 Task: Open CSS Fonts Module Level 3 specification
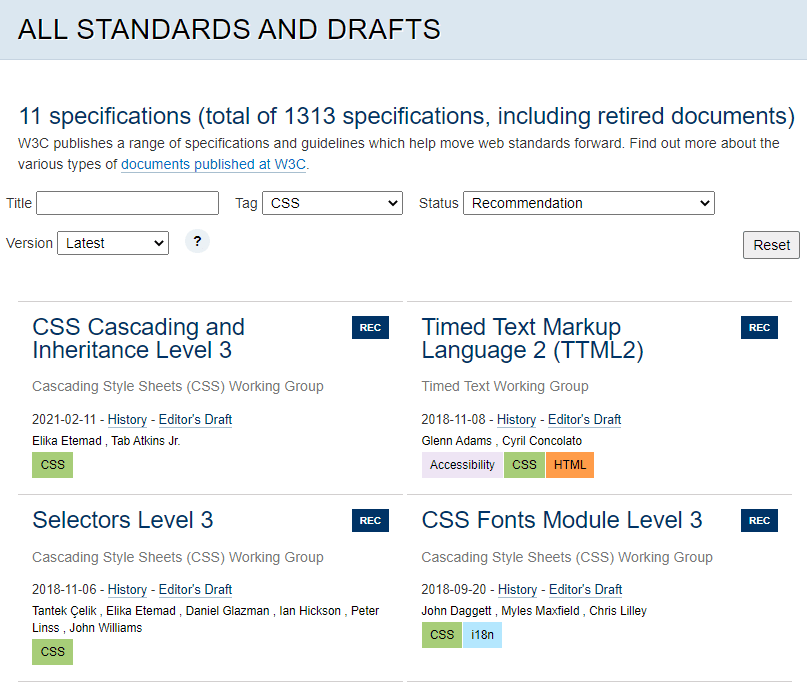(x=562, y=520)
